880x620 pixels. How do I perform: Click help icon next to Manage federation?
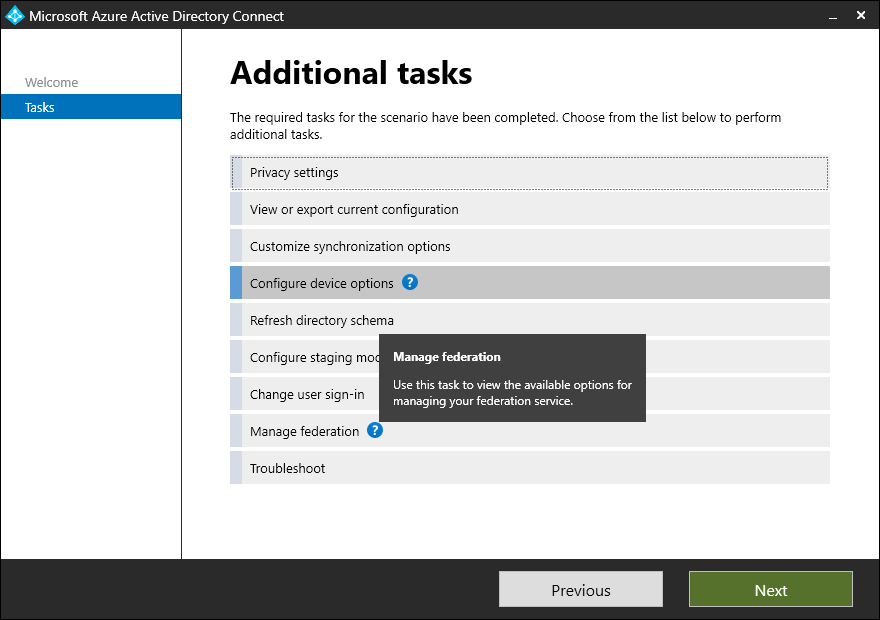tap(375, 430)
